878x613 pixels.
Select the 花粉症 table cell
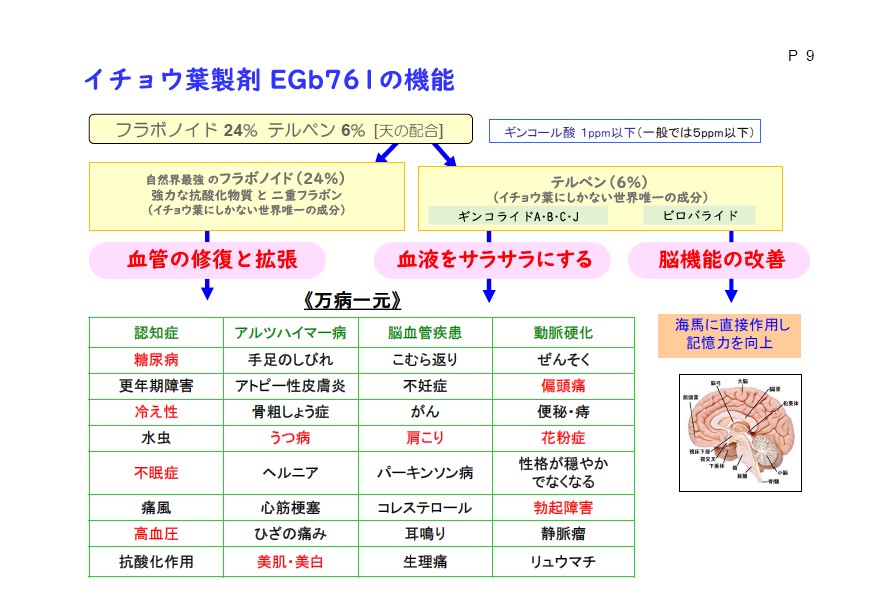pos(563,438)
